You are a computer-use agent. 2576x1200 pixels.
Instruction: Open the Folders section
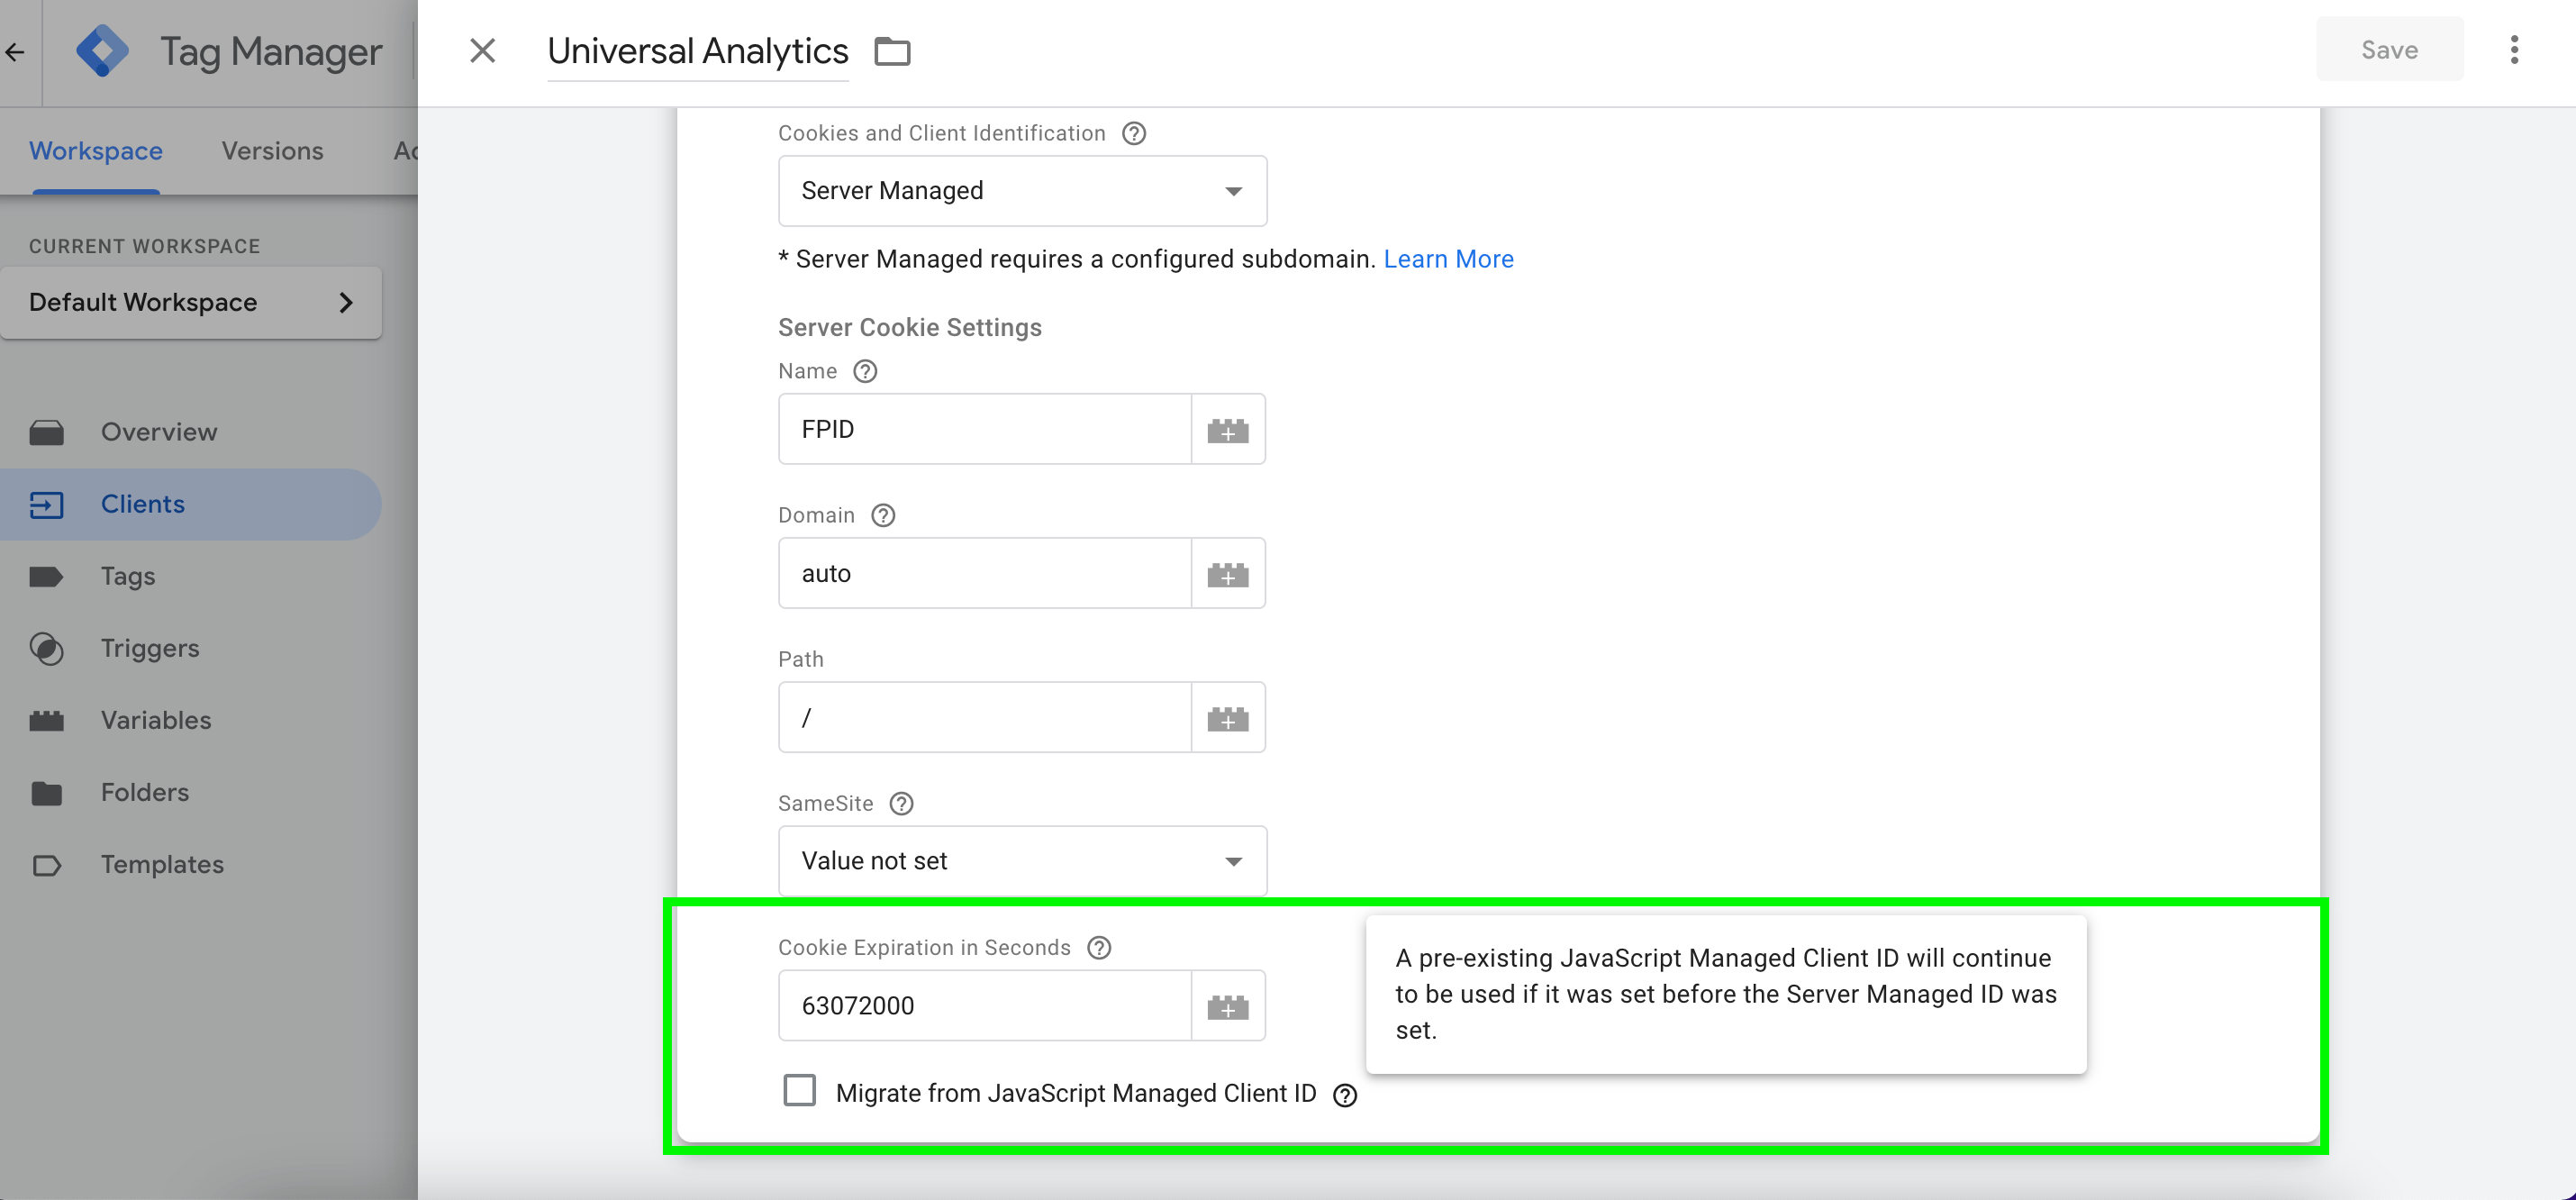(190, 792)
